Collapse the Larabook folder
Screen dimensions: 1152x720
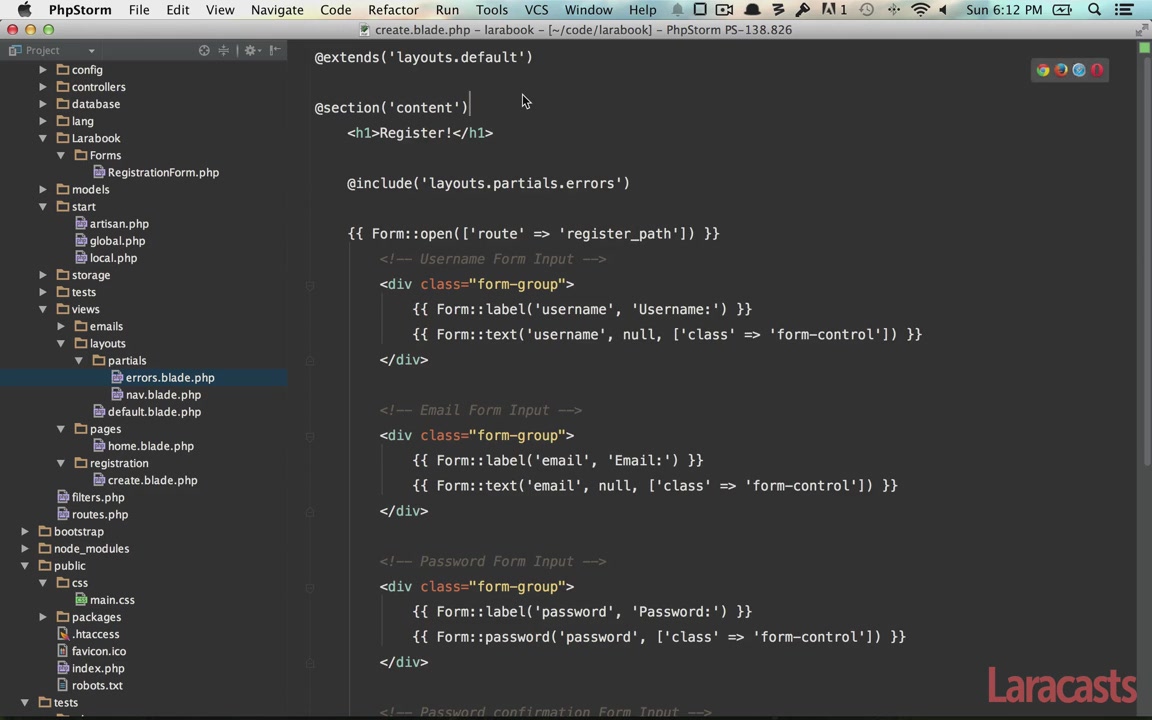pos(43,138)
